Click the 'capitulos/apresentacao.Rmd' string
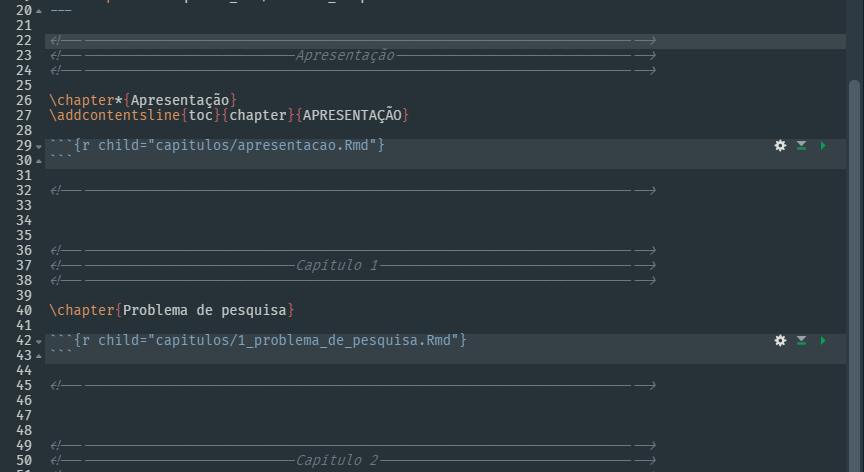Image resolution: width=864 pixels, height=472 pixels. click(262, 145)
